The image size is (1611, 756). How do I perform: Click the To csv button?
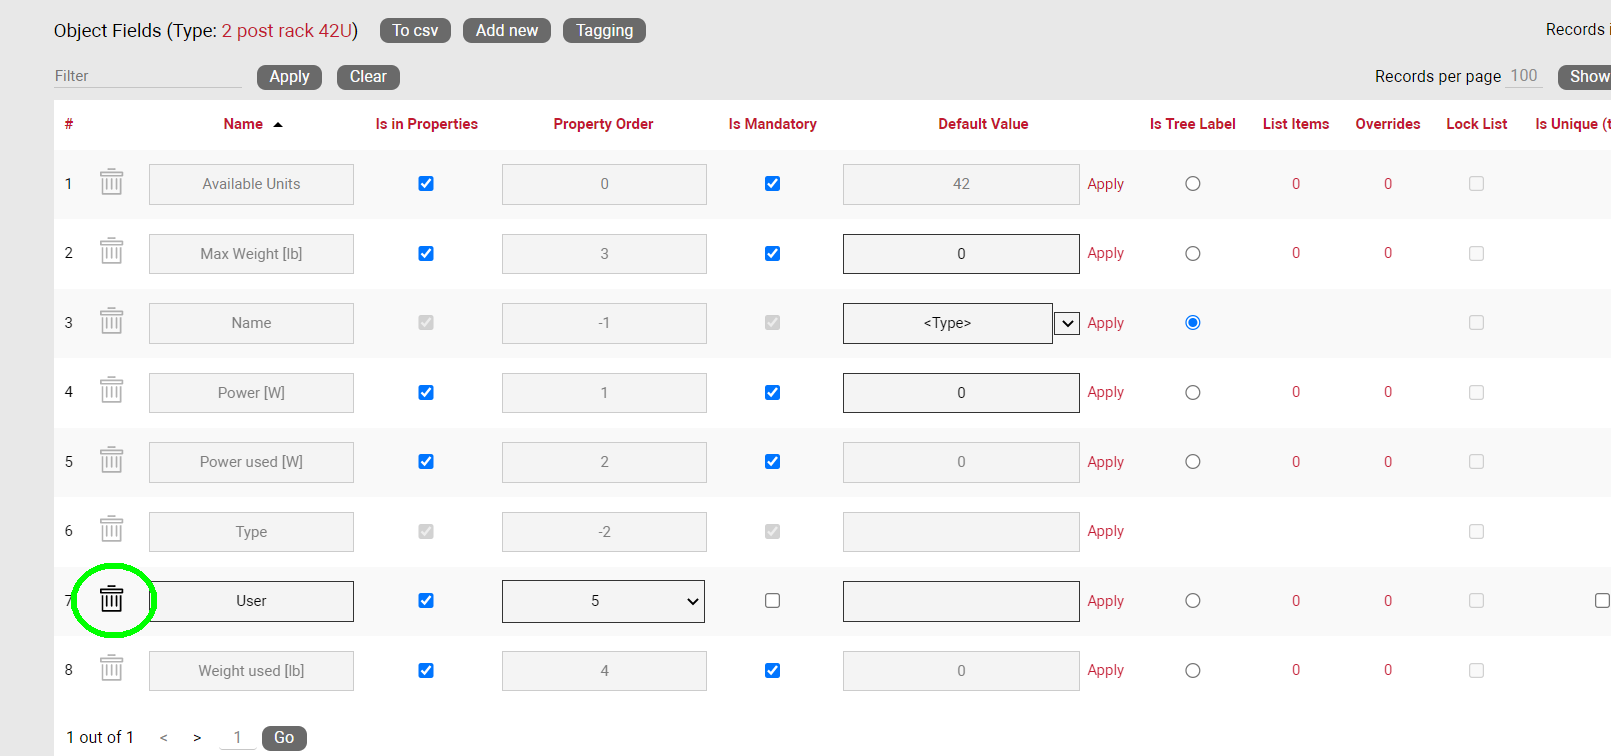coord(415,31)
